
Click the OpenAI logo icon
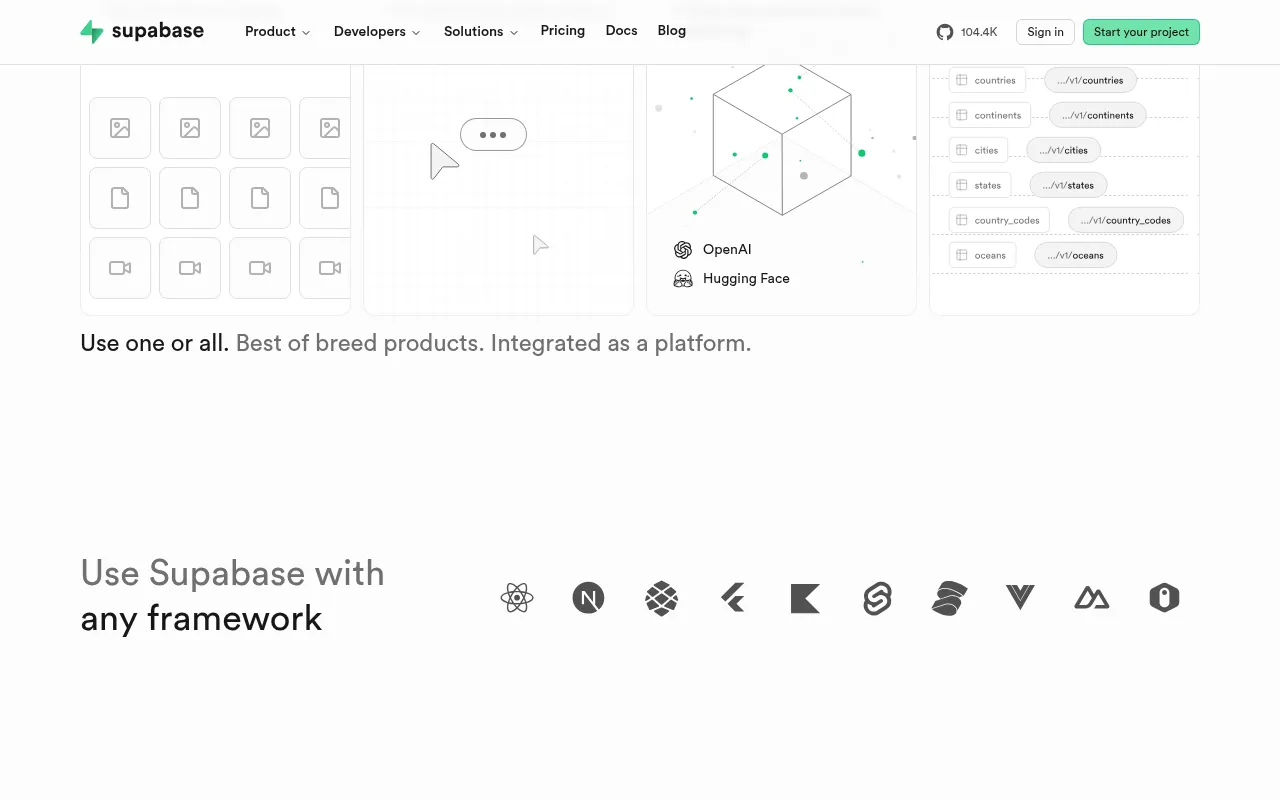[683, 250]
